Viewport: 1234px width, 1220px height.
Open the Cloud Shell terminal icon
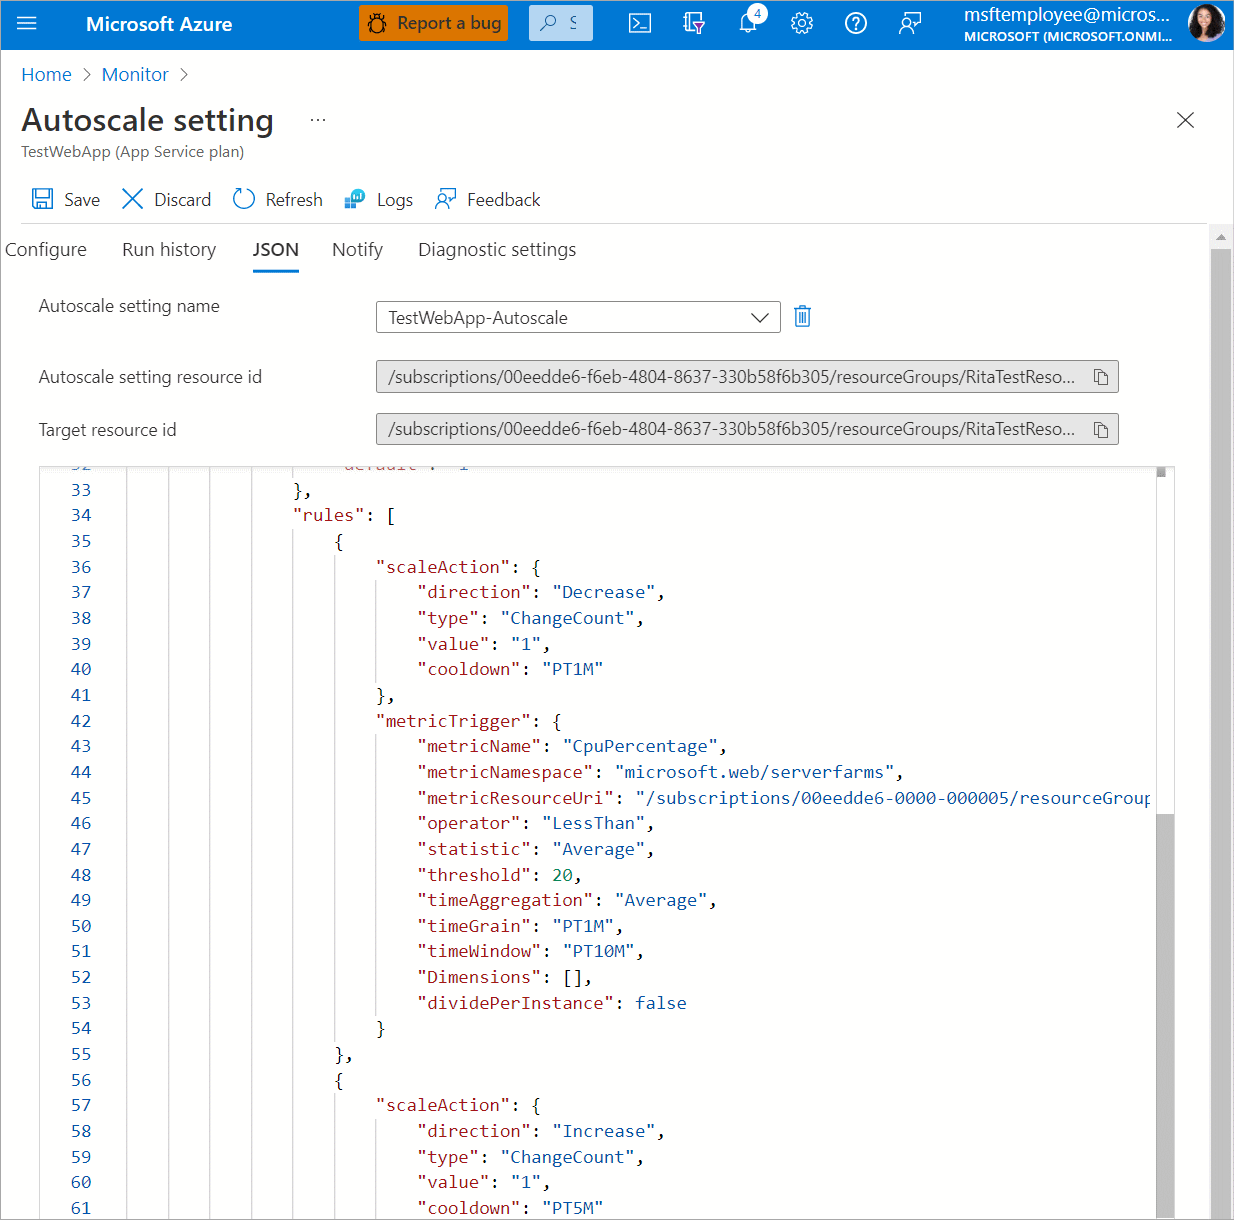640,23
